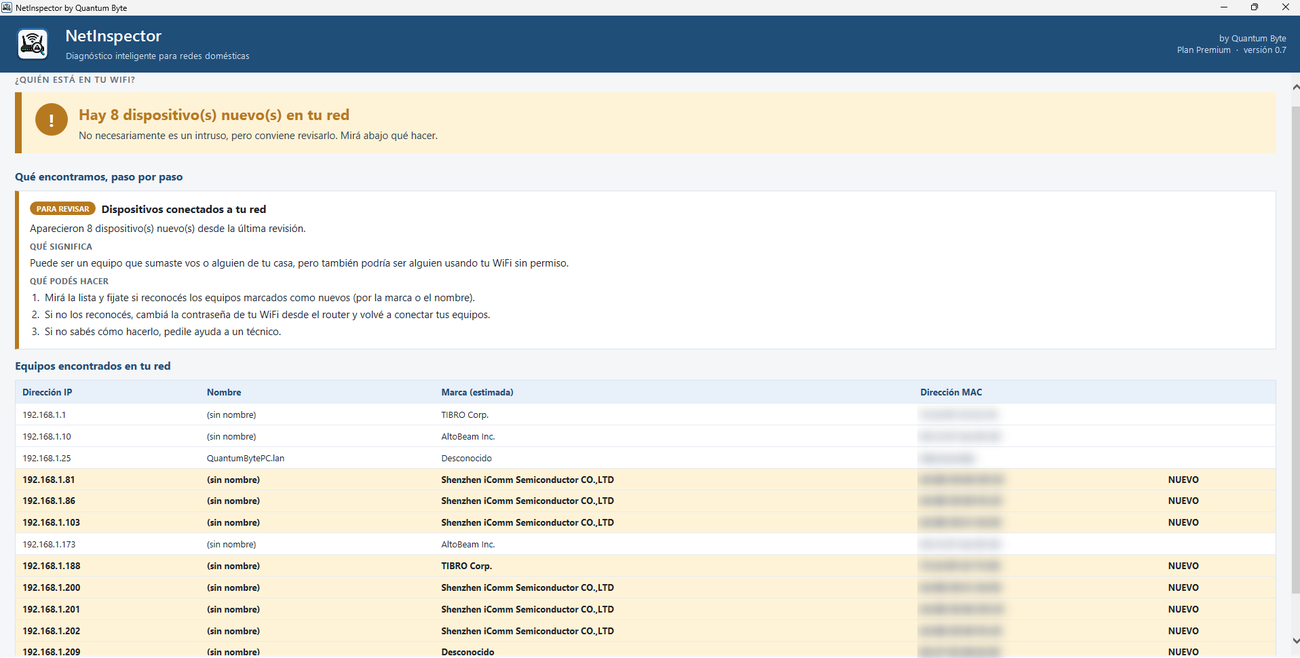Sort by Dirección IP column header

pos(47,392)
